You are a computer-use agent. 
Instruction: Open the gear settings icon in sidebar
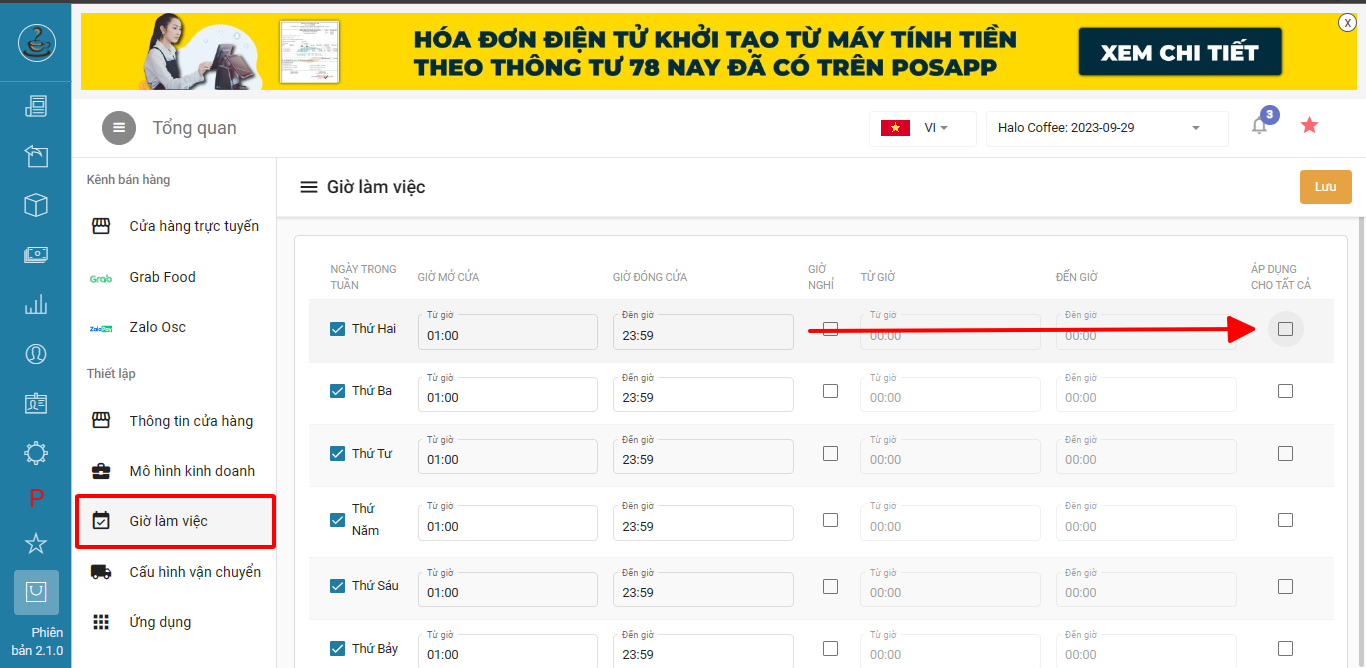coord(36,453)
